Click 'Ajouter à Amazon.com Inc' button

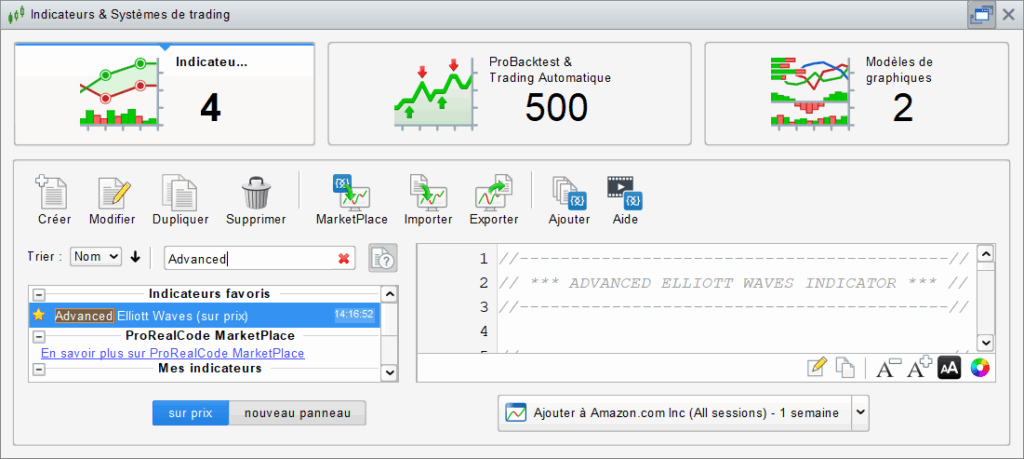(674, 412)
